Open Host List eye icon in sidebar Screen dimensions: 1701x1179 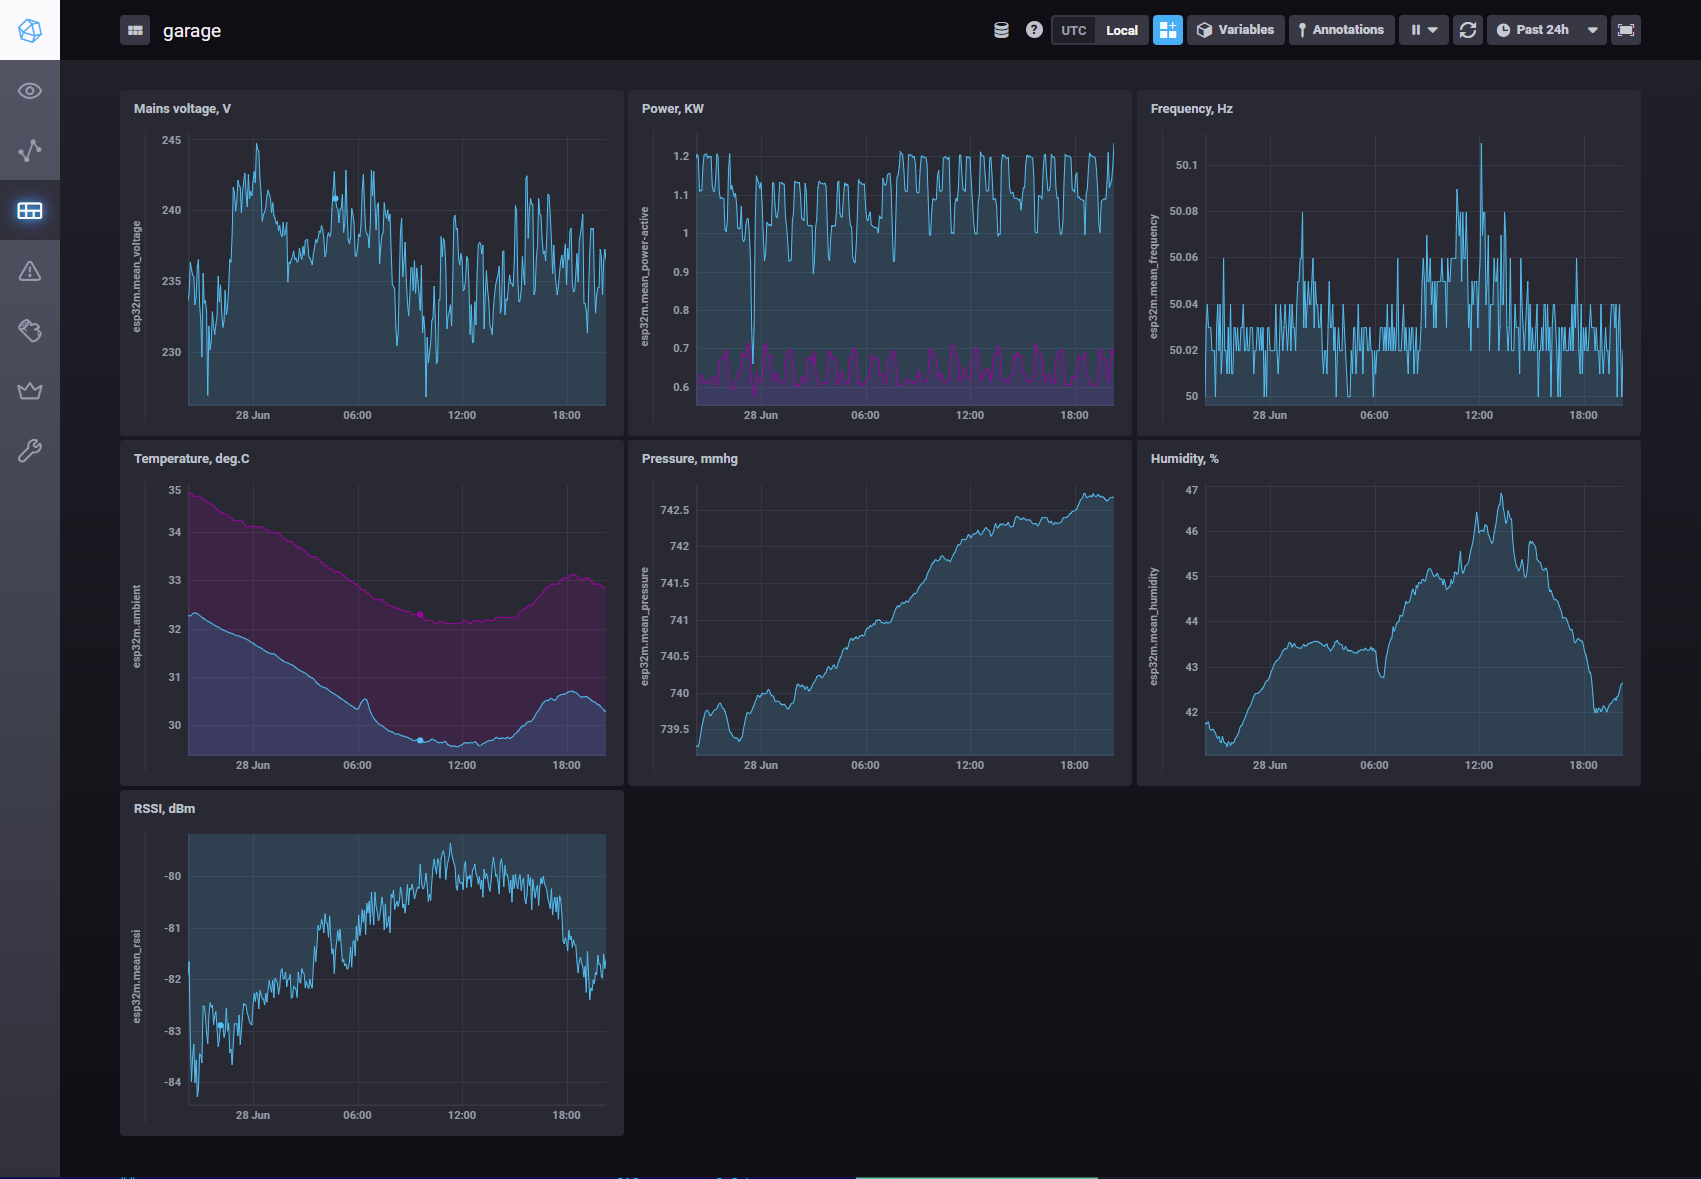point(30,91)
